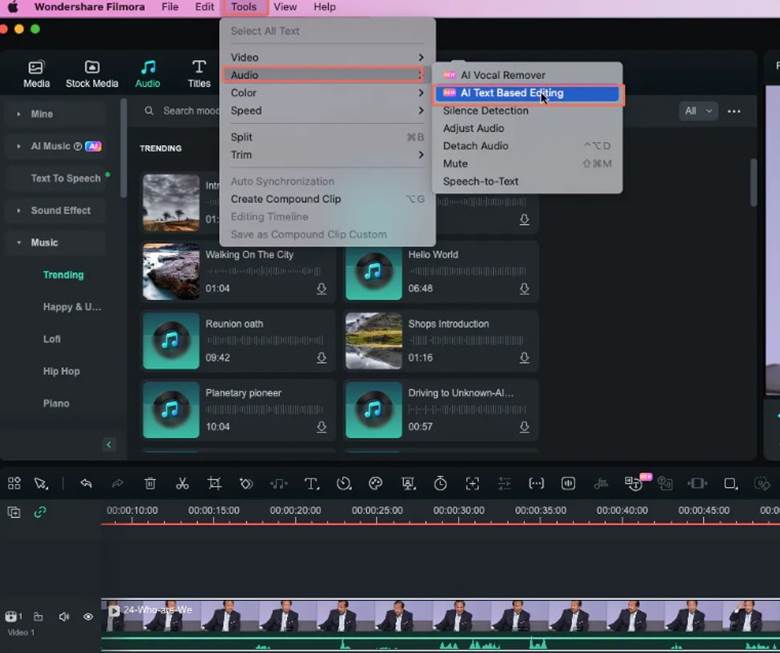Click the Delete trash icon
This screenshot has height=653, width=780.
point(150,483)
